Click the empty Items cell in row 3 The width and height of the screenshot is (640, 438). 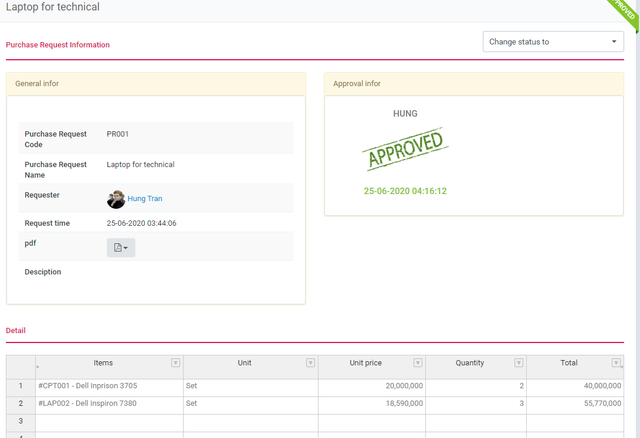pos(109,421)
